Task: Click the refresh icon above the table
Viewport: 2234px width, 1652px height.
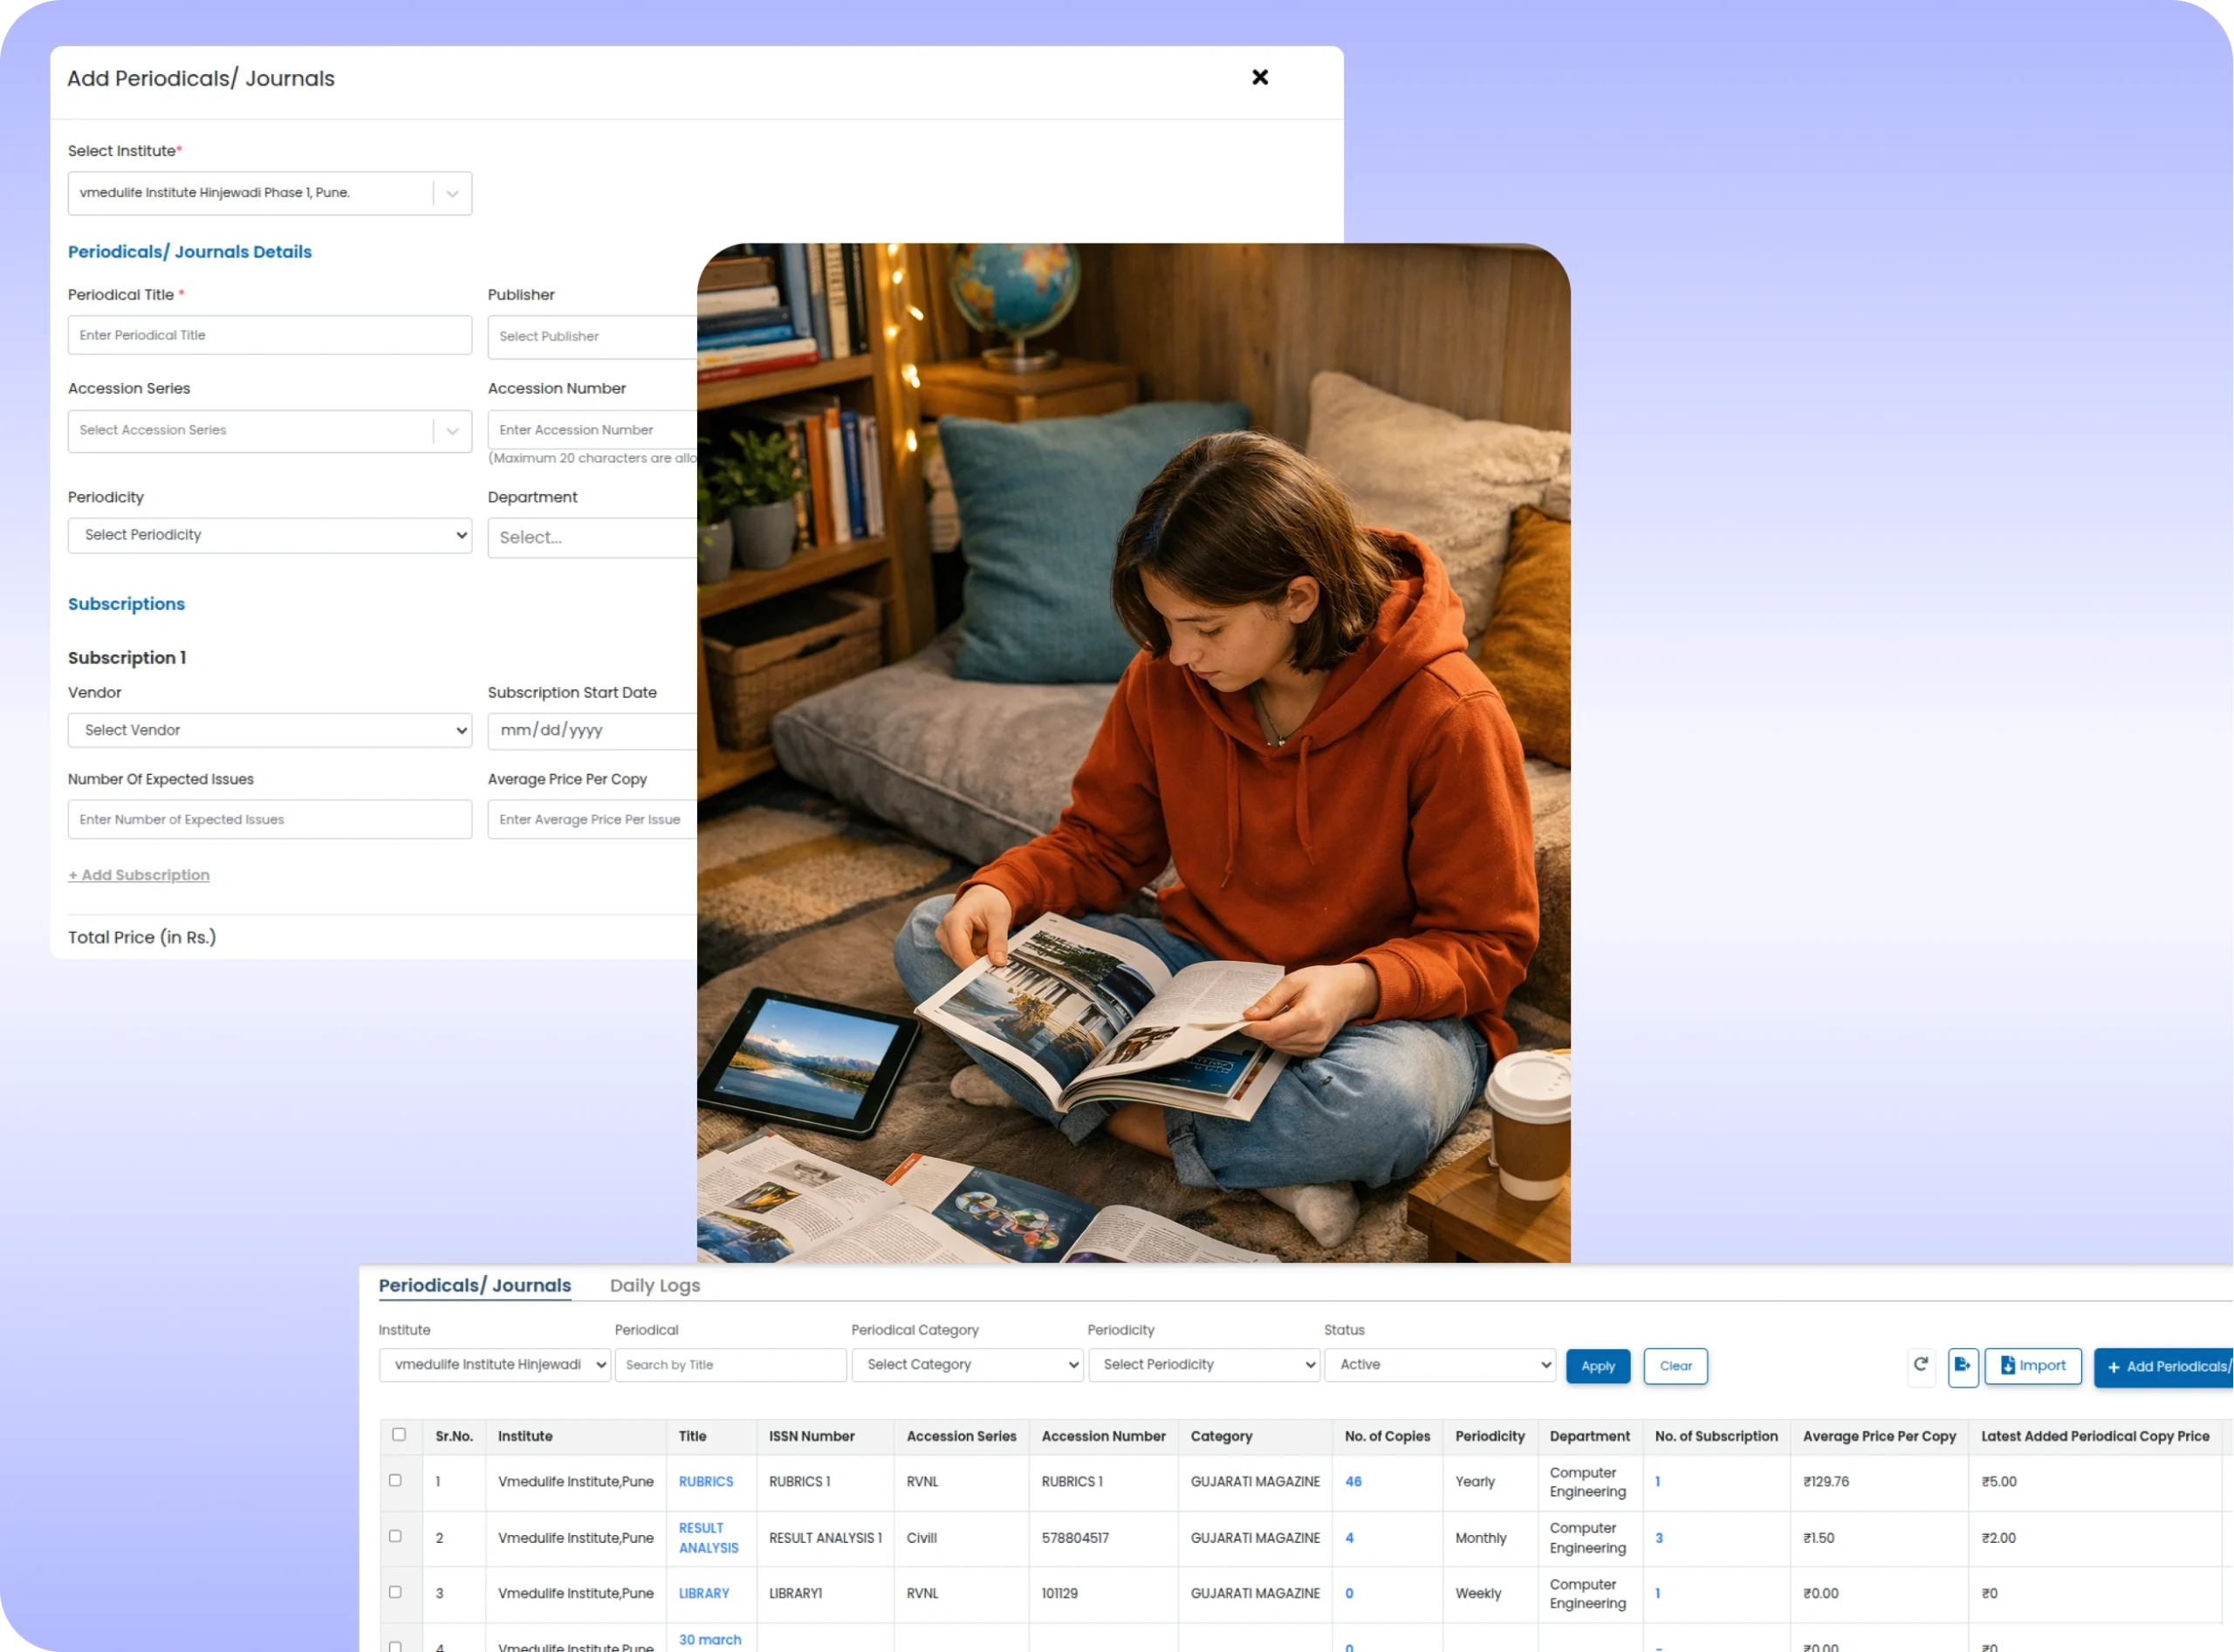Action: pos(1920,1365)
